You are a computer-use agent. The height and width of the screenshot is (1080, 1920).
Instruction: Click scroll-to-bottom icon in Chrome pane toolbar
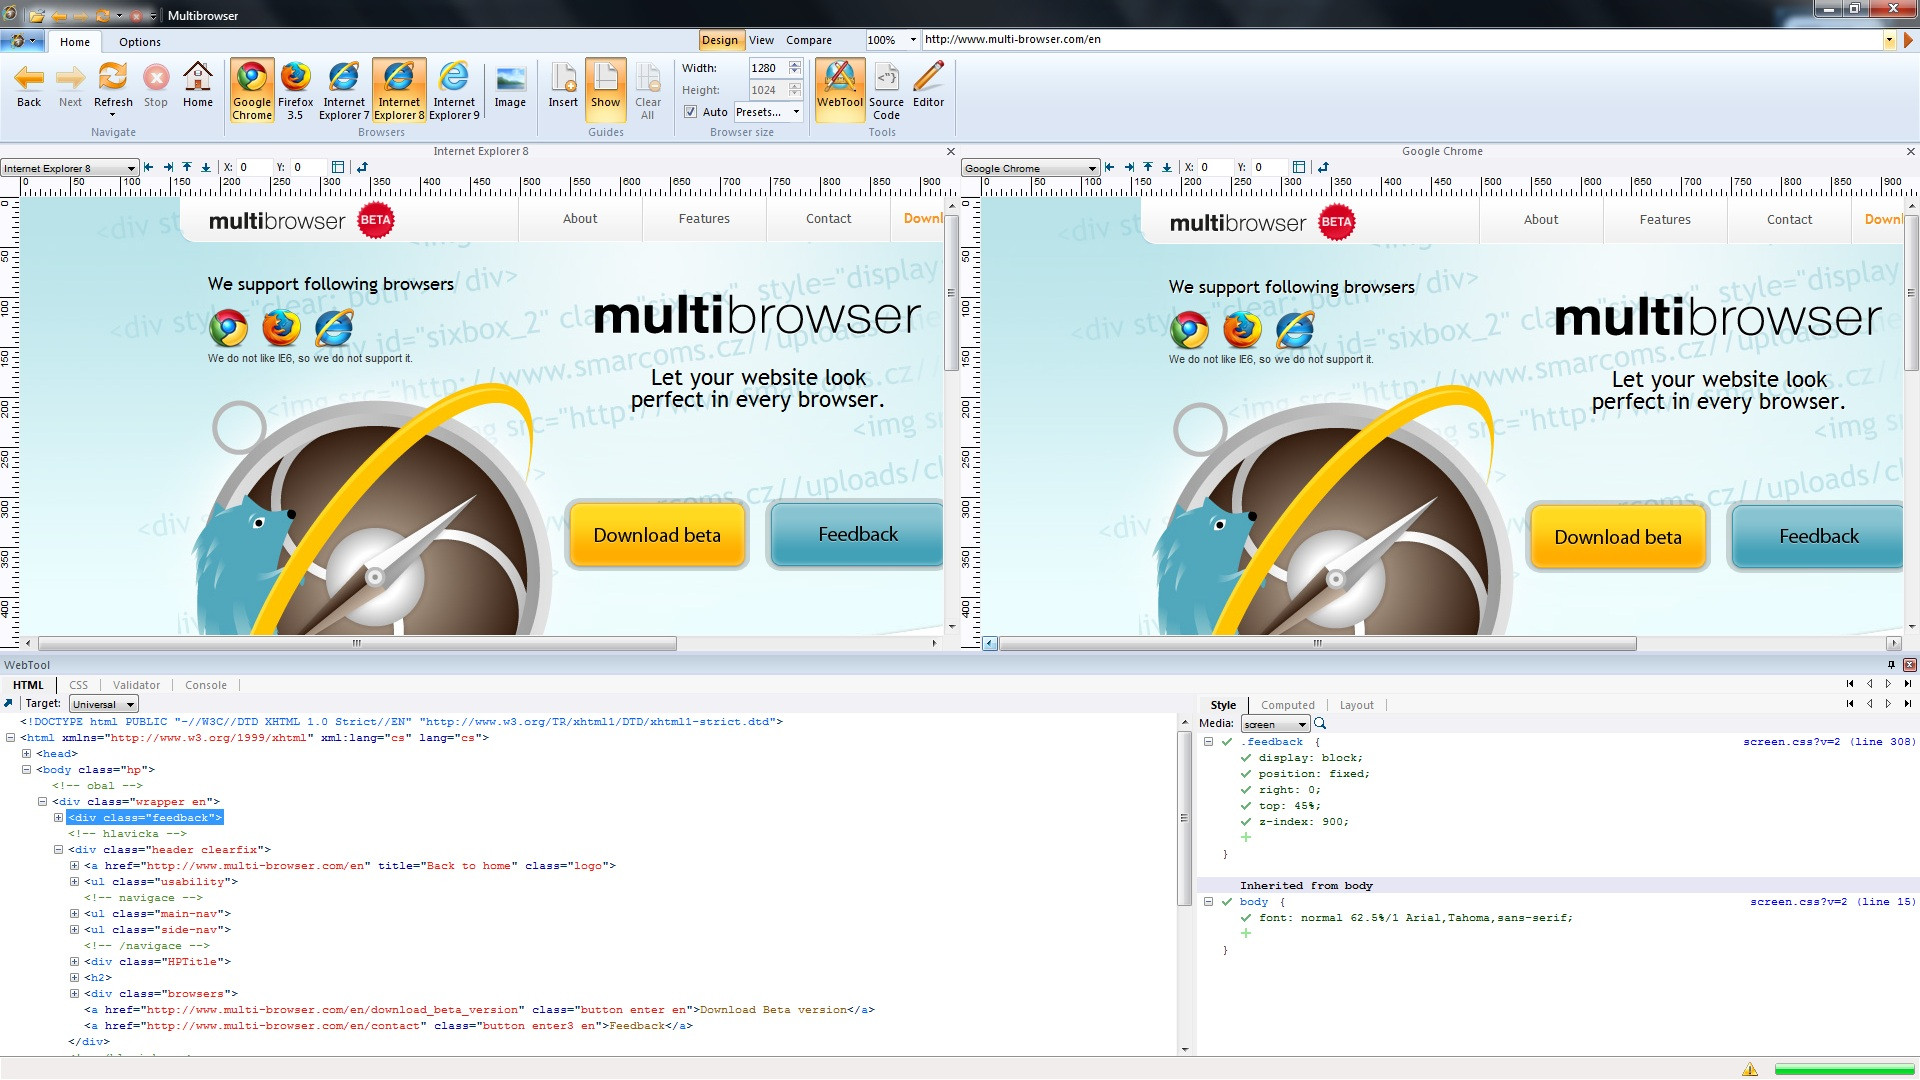pos(1167,167)
